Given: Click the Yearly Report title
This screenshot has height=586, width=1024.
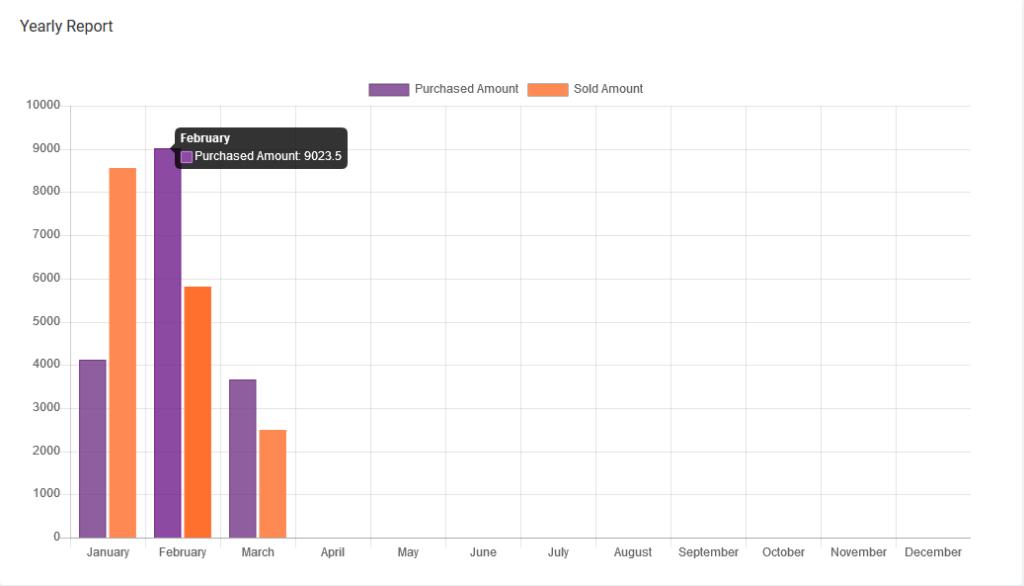Looking at the screenshot, I should [64, 26].
